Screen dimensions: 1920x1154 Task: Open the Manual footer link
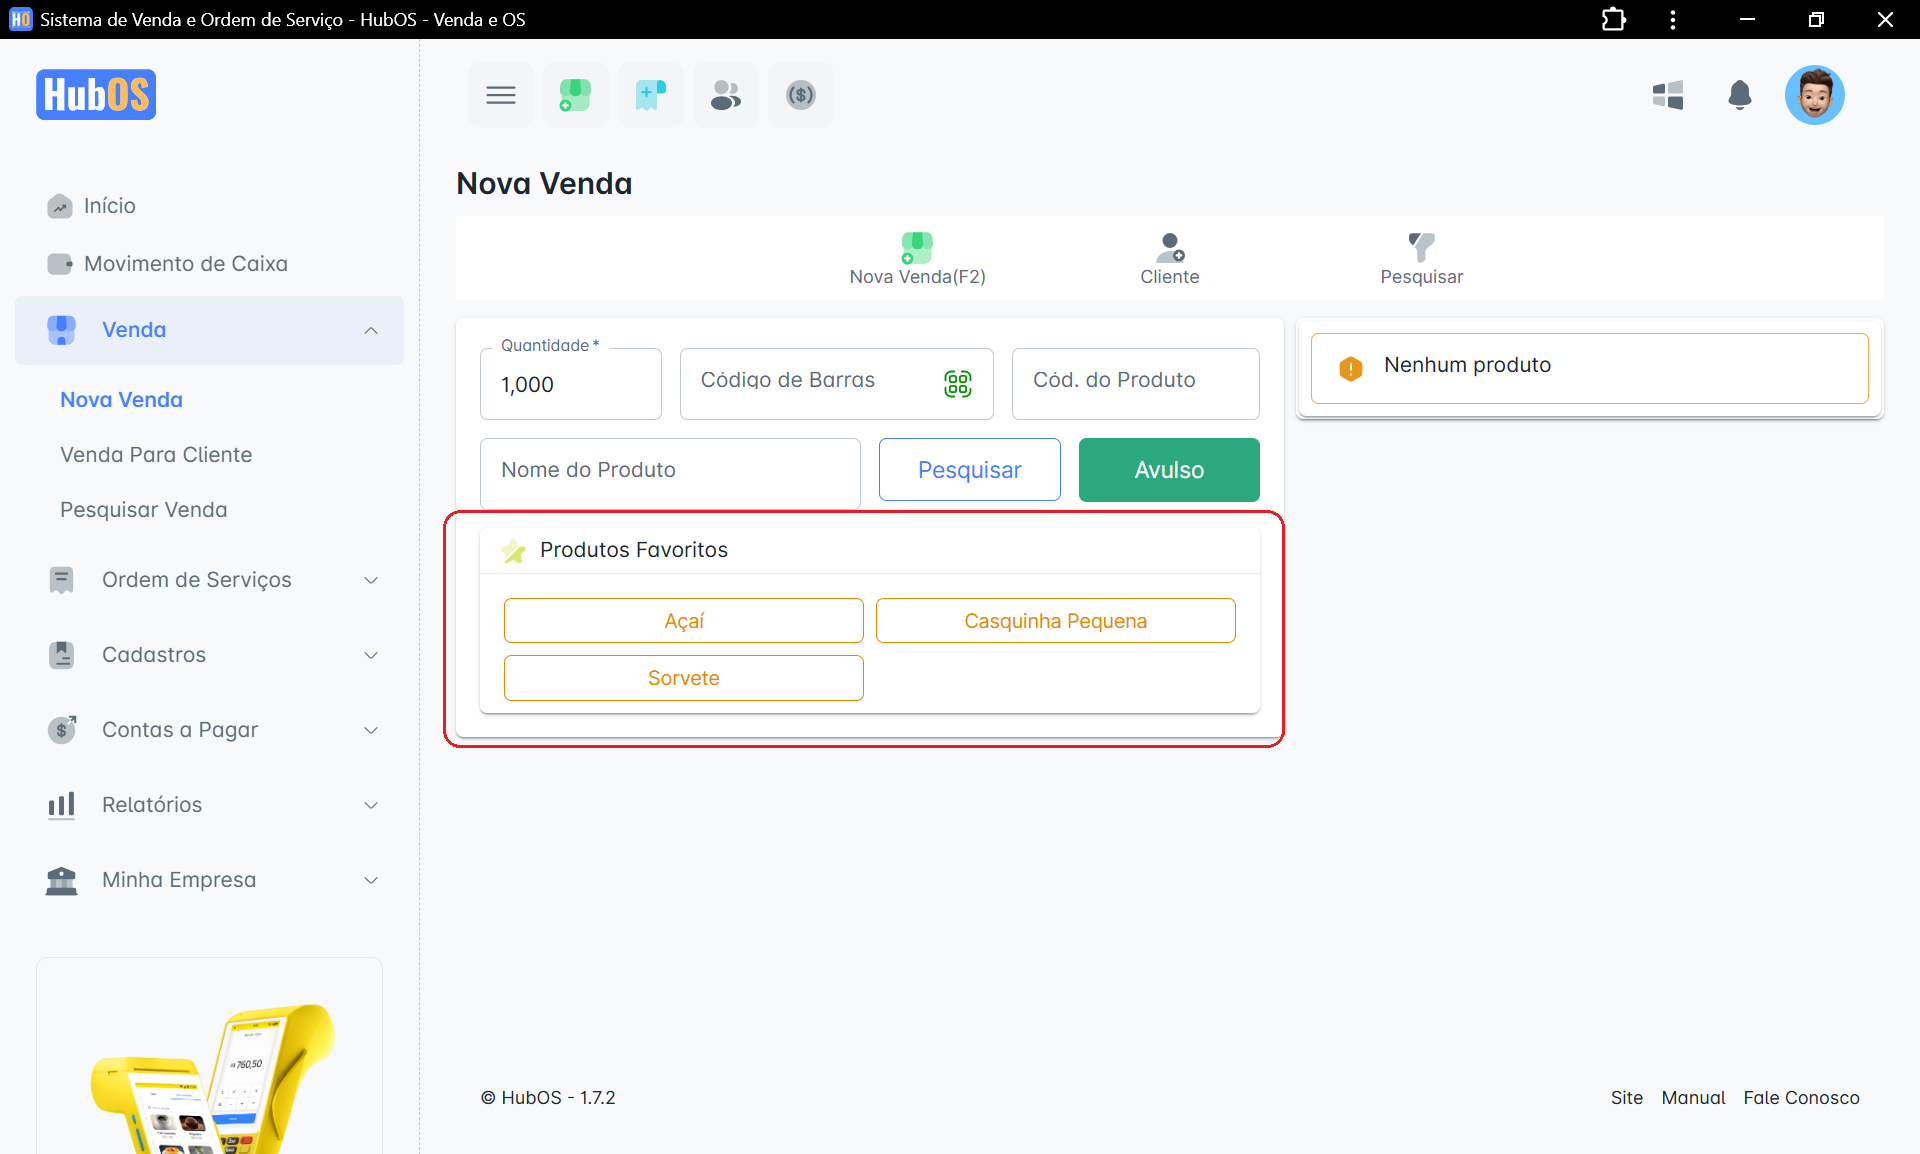coord(1692,1097)
